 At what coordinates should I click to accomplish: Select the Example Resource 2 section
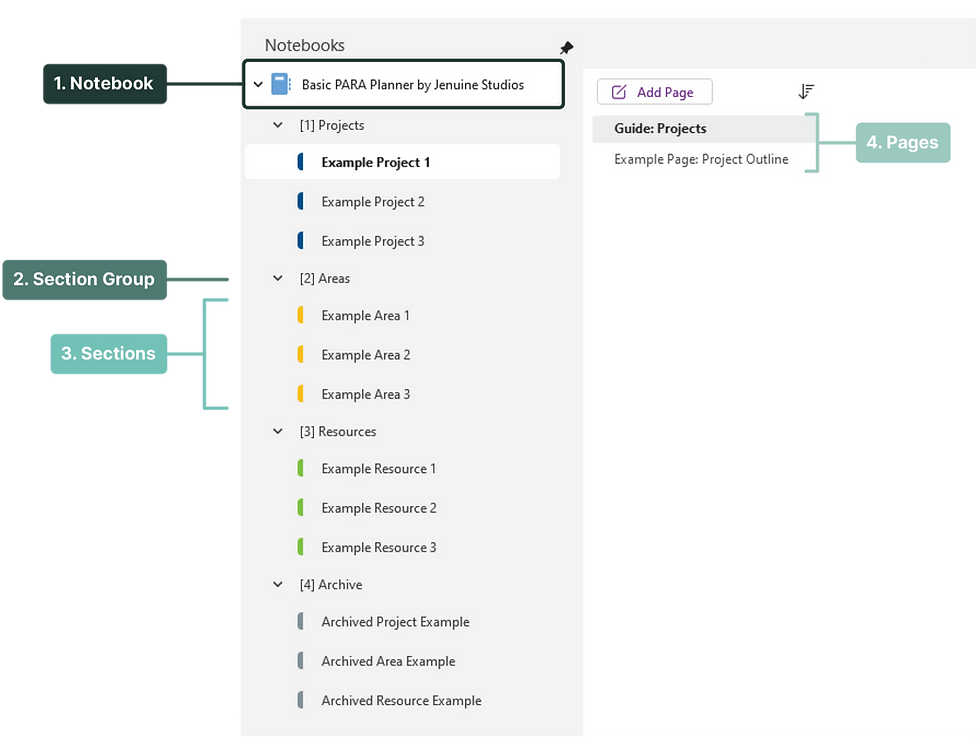tap(378, 507)
